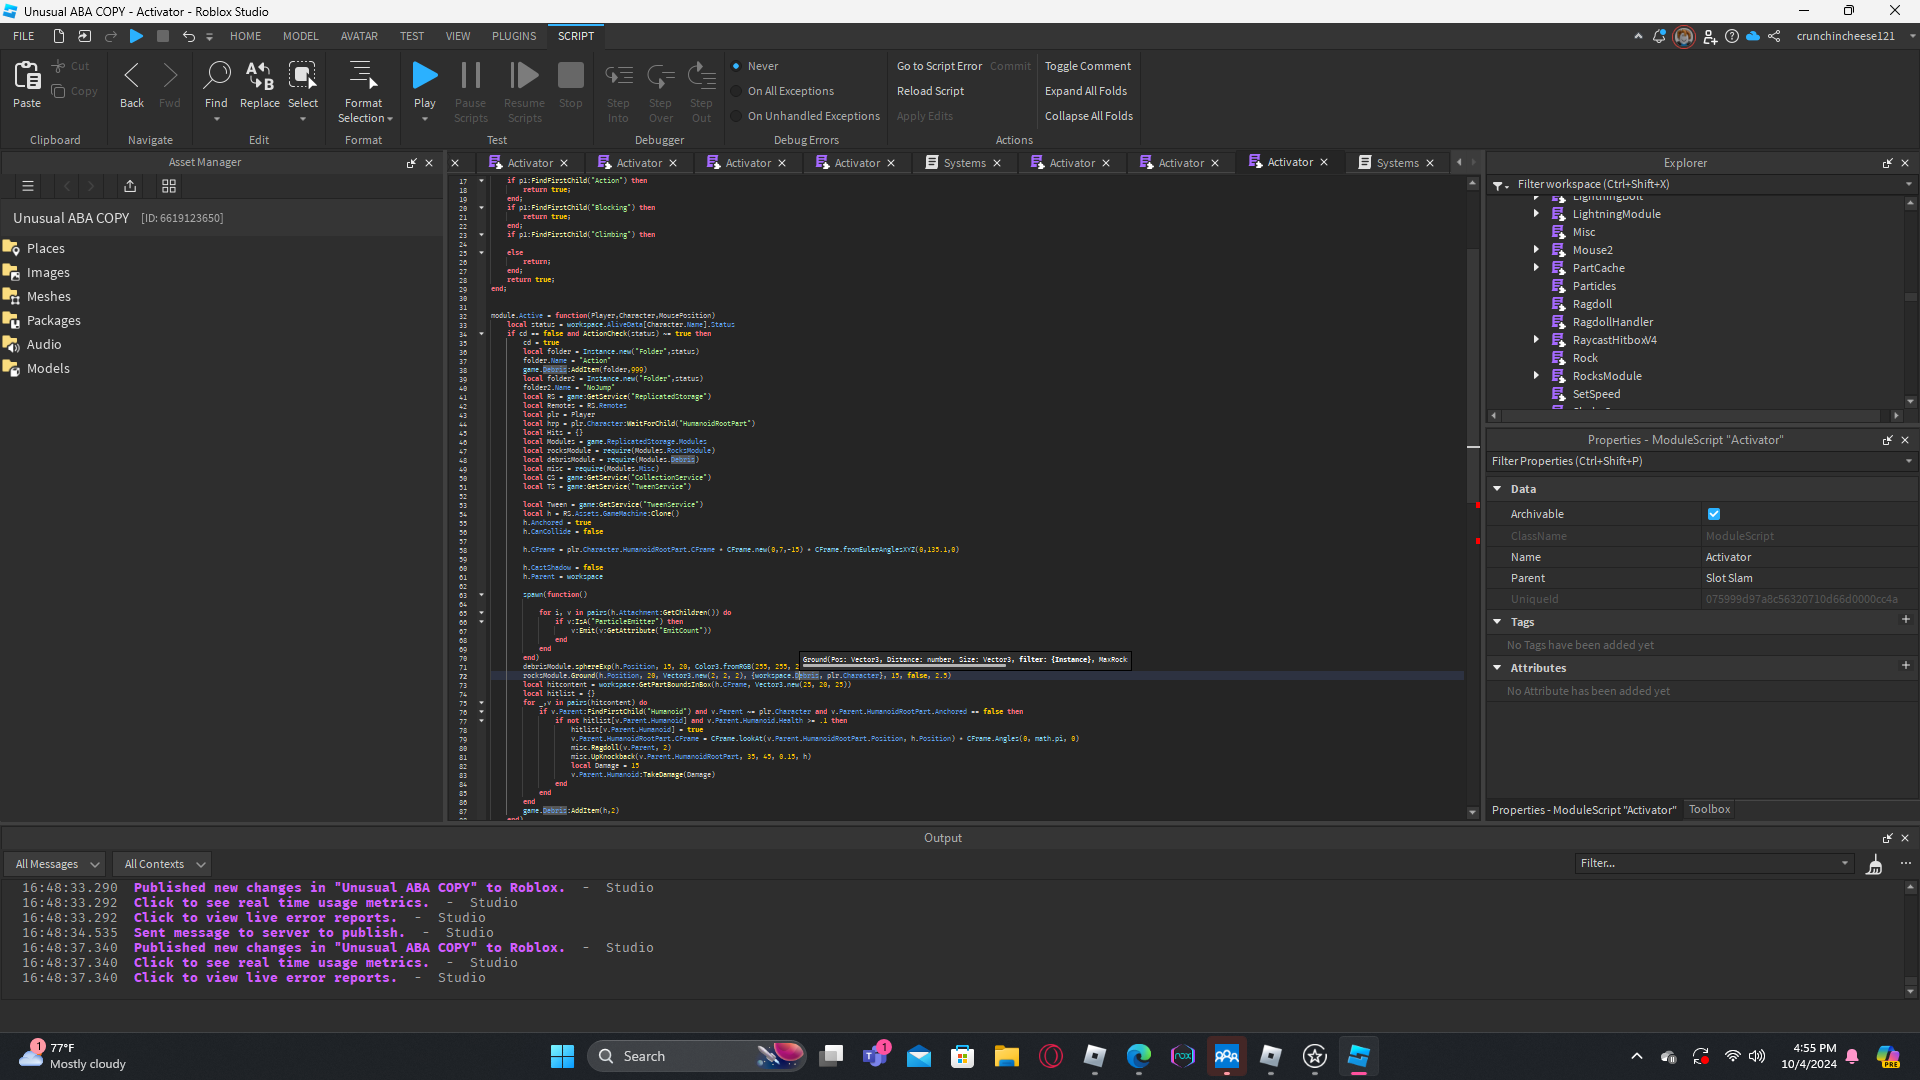Open the HOME ribbon tab
Screen dimensions: 1920x1080
coord(246,36)
